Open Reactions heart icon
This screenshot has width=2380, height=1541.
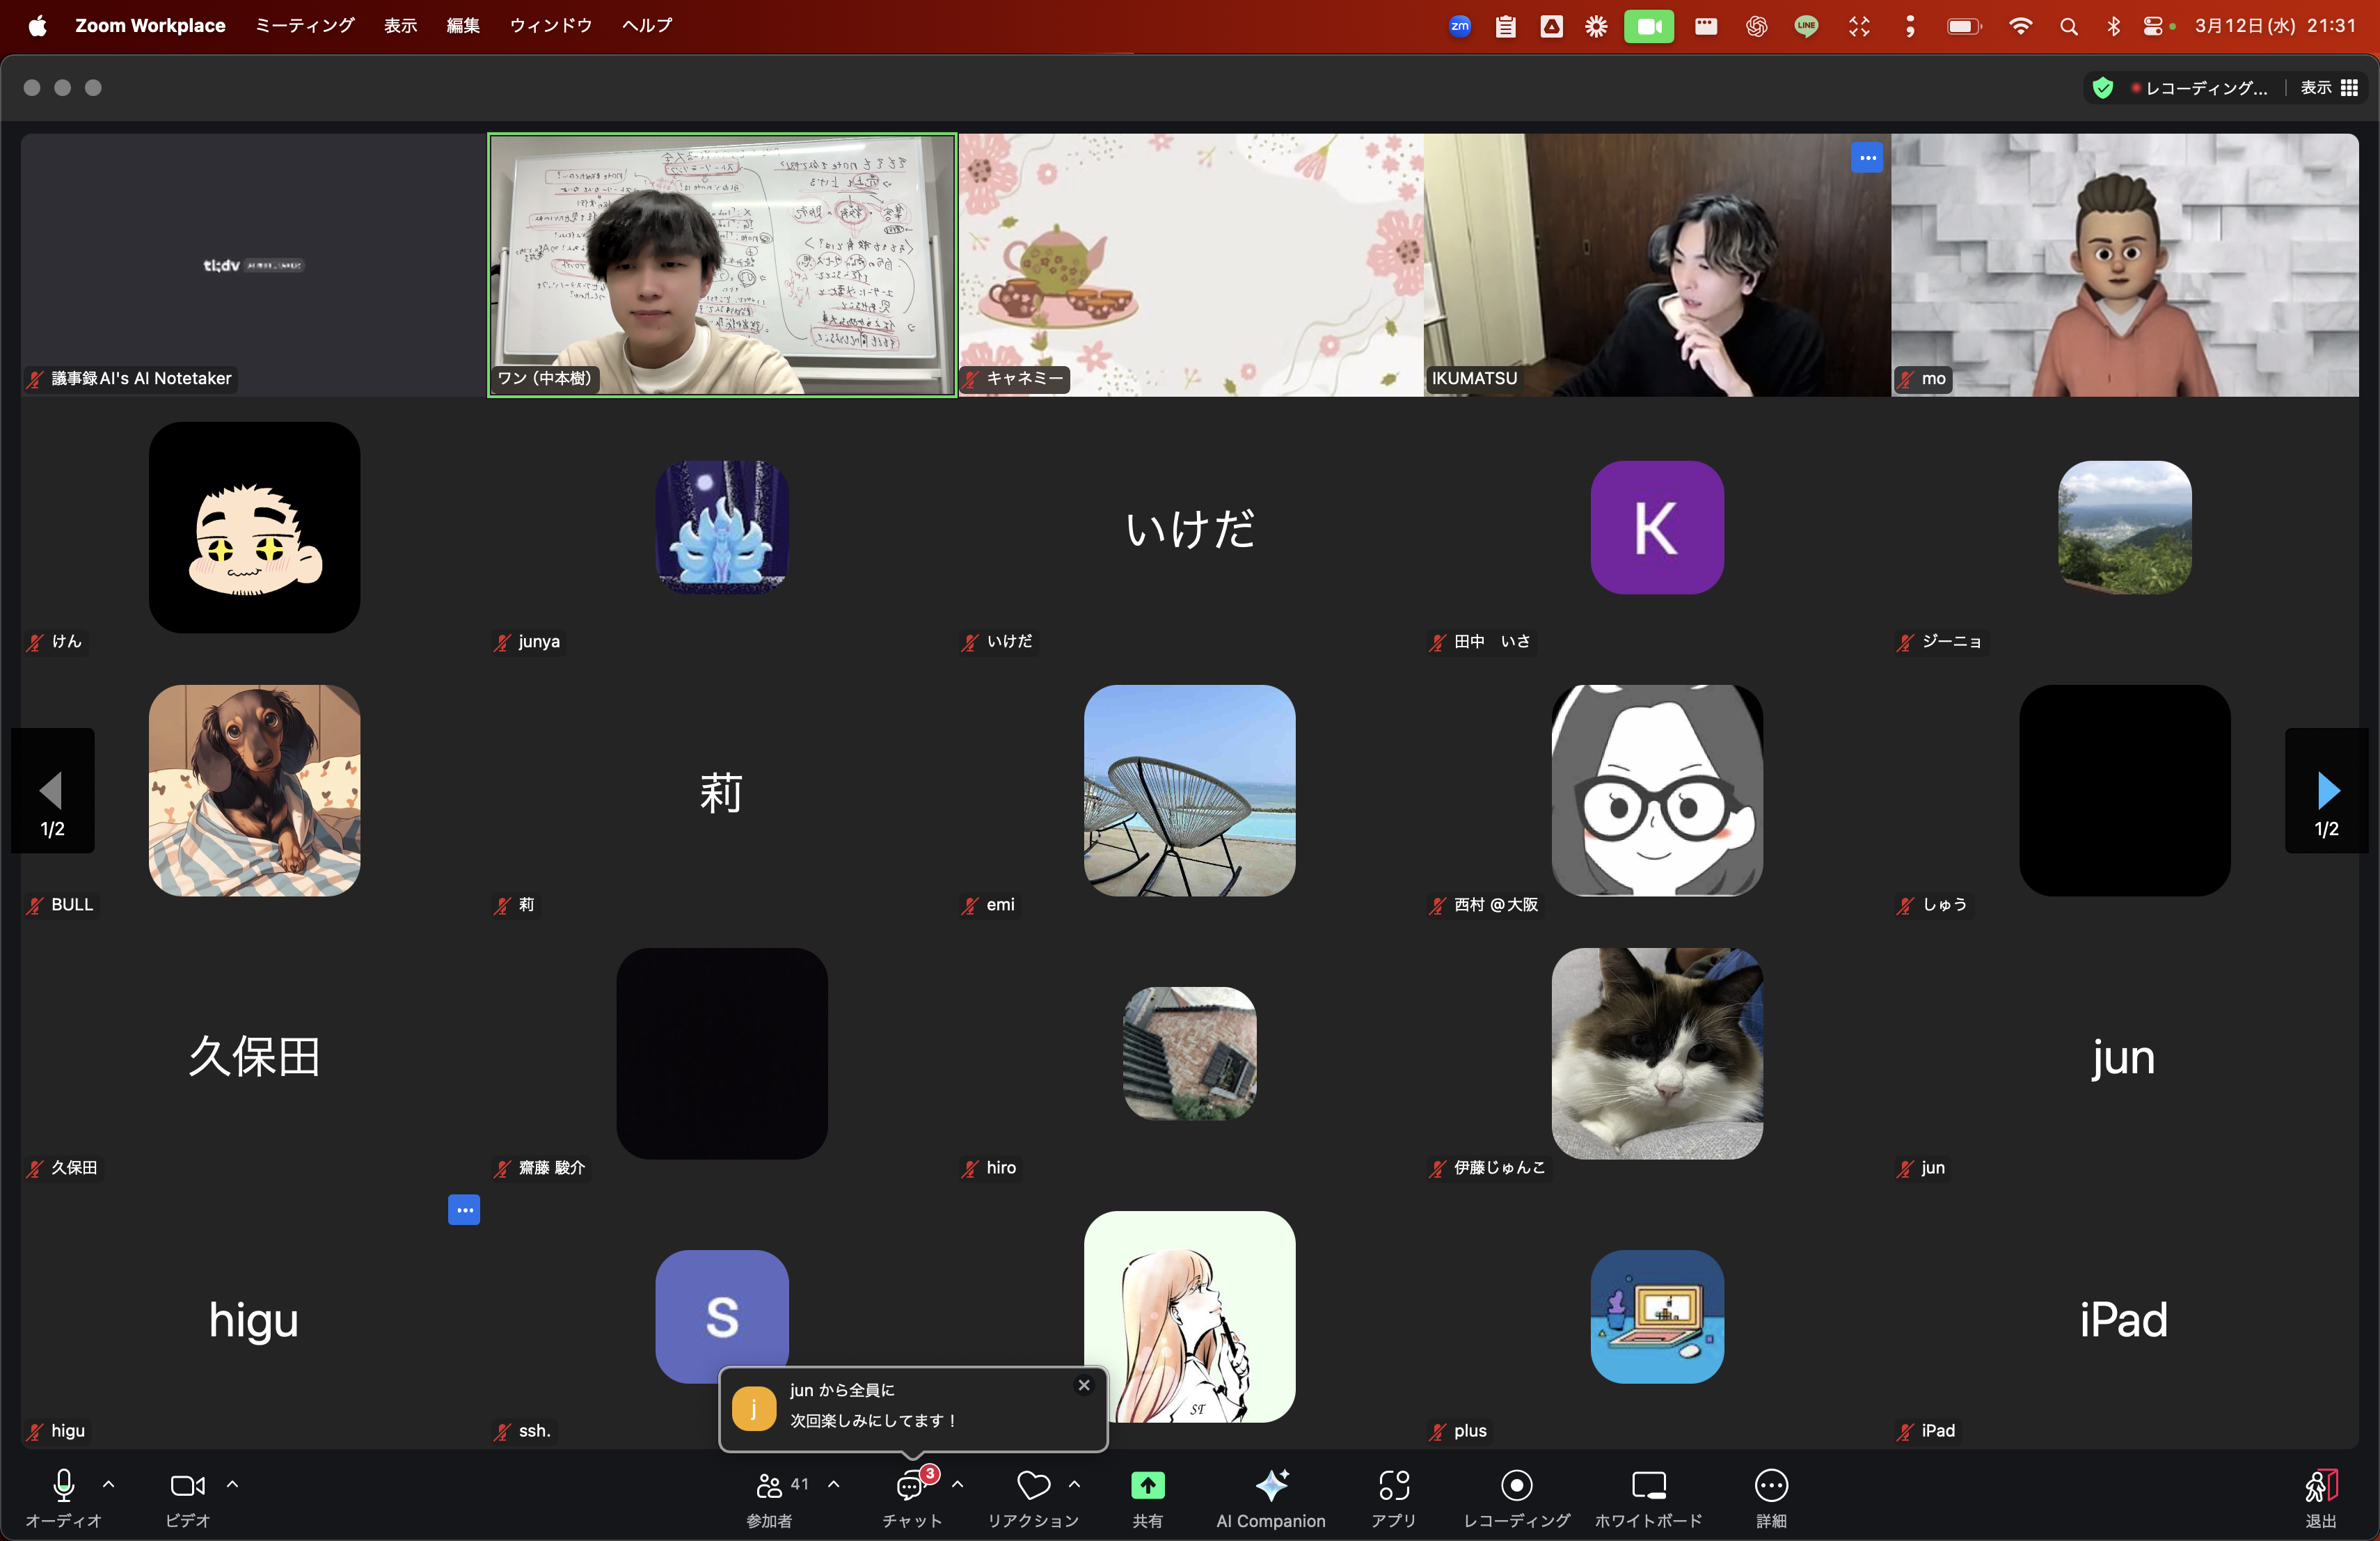click(x=1033, y=1486)
